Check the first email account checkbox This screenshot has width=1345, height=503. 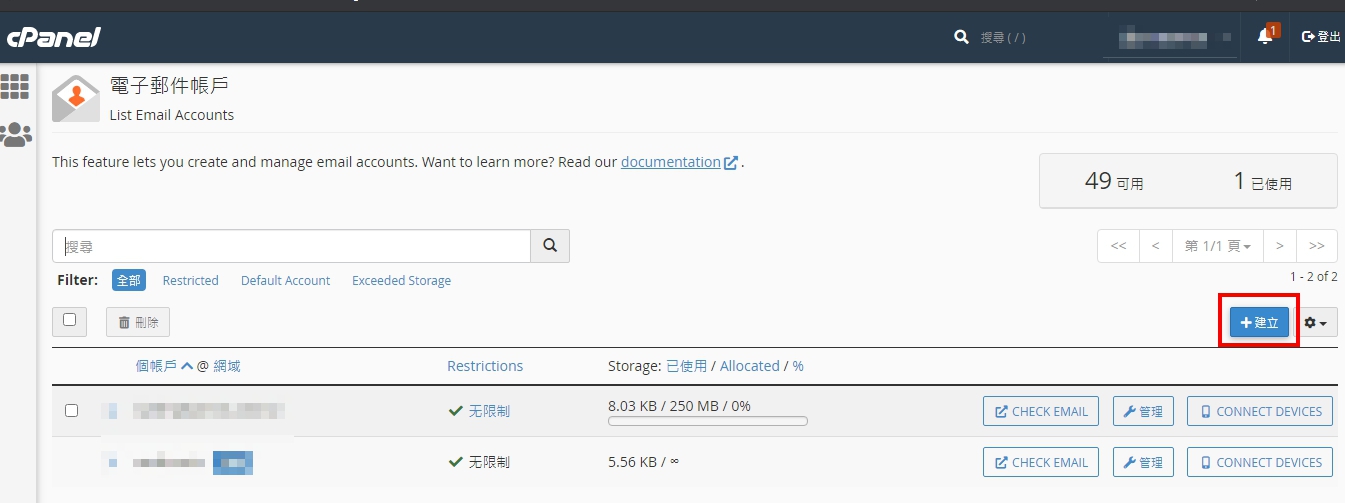pyautogui.click(x=71, y=410)
